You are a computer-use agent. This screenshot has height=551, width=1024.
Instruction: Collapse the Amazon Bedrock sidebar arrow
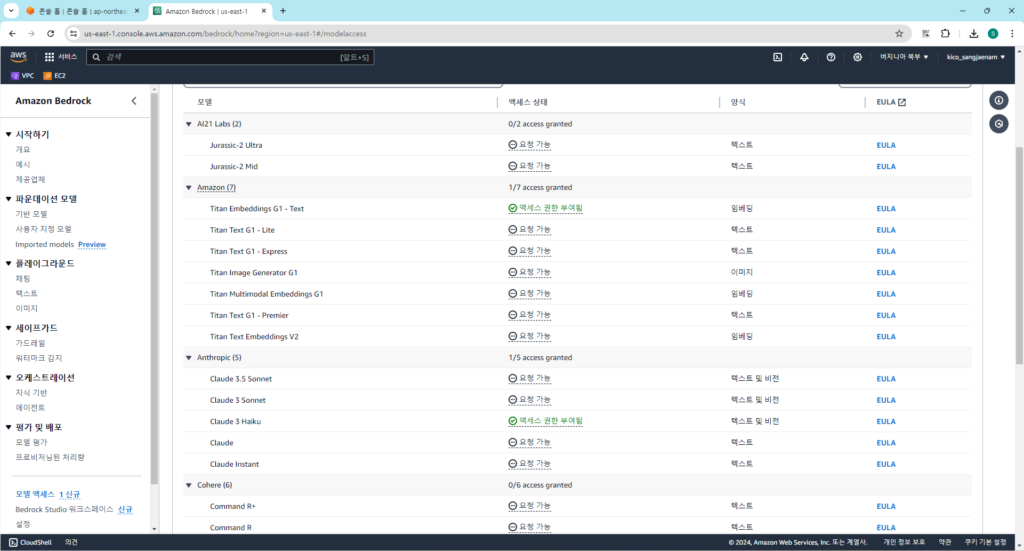pyautogui.click(x=134, y=101)
